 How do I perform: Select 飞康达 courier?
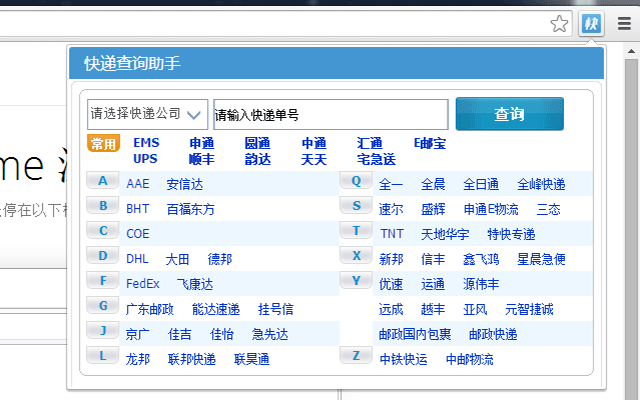[x=195, y=284]
